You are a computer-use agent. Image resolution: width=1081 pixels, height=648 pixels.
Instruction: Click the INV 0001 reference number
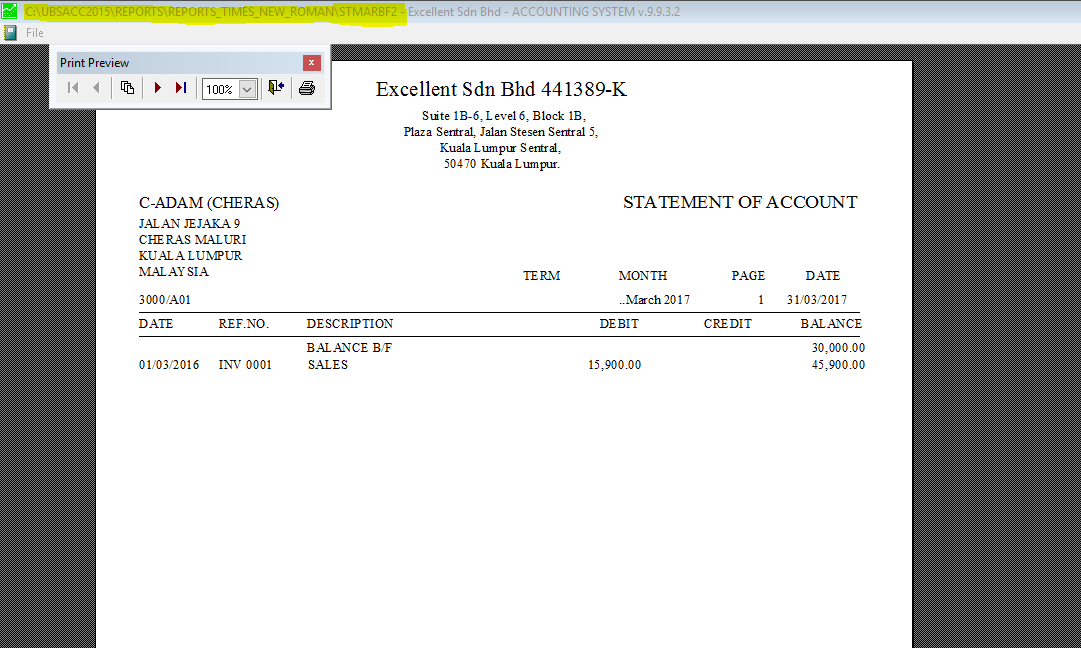click(245, 365)
